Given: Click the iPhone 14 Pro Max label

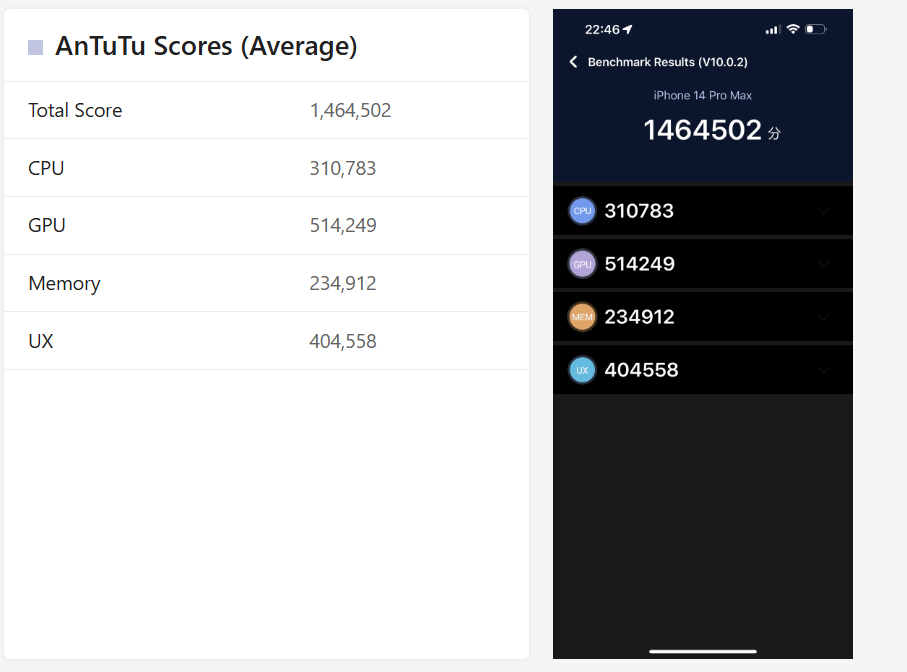Looking at the screenshot, I should point(703,95).
